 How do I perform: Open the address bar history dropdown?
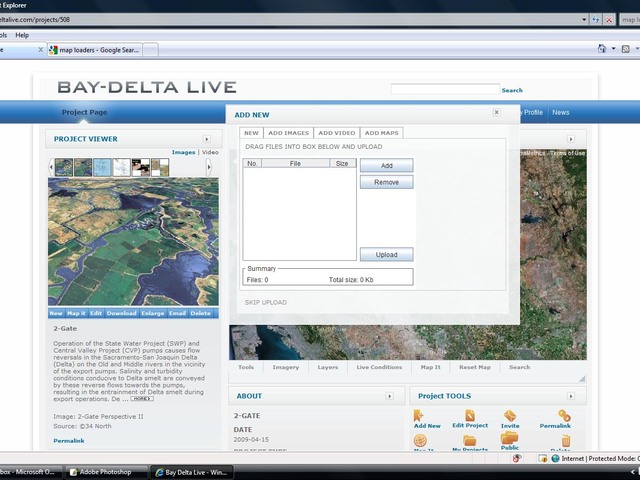pyautogui.click(x=584, y=20)
